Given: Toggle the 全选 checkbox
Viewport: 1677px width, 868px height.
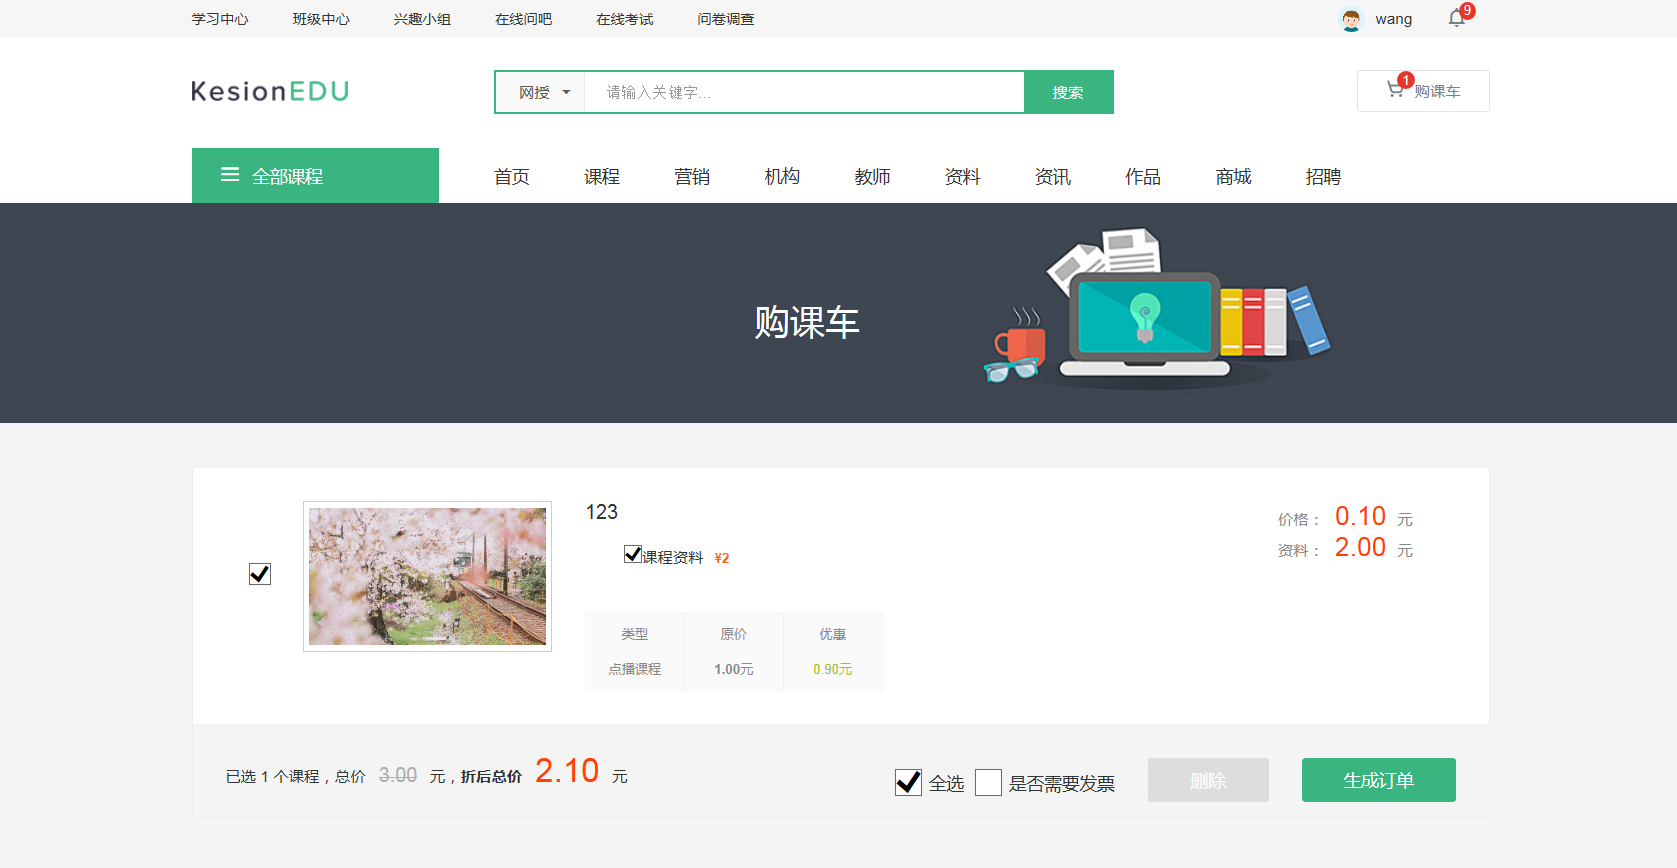Looking at the screenshot, I should coord(908,782).
